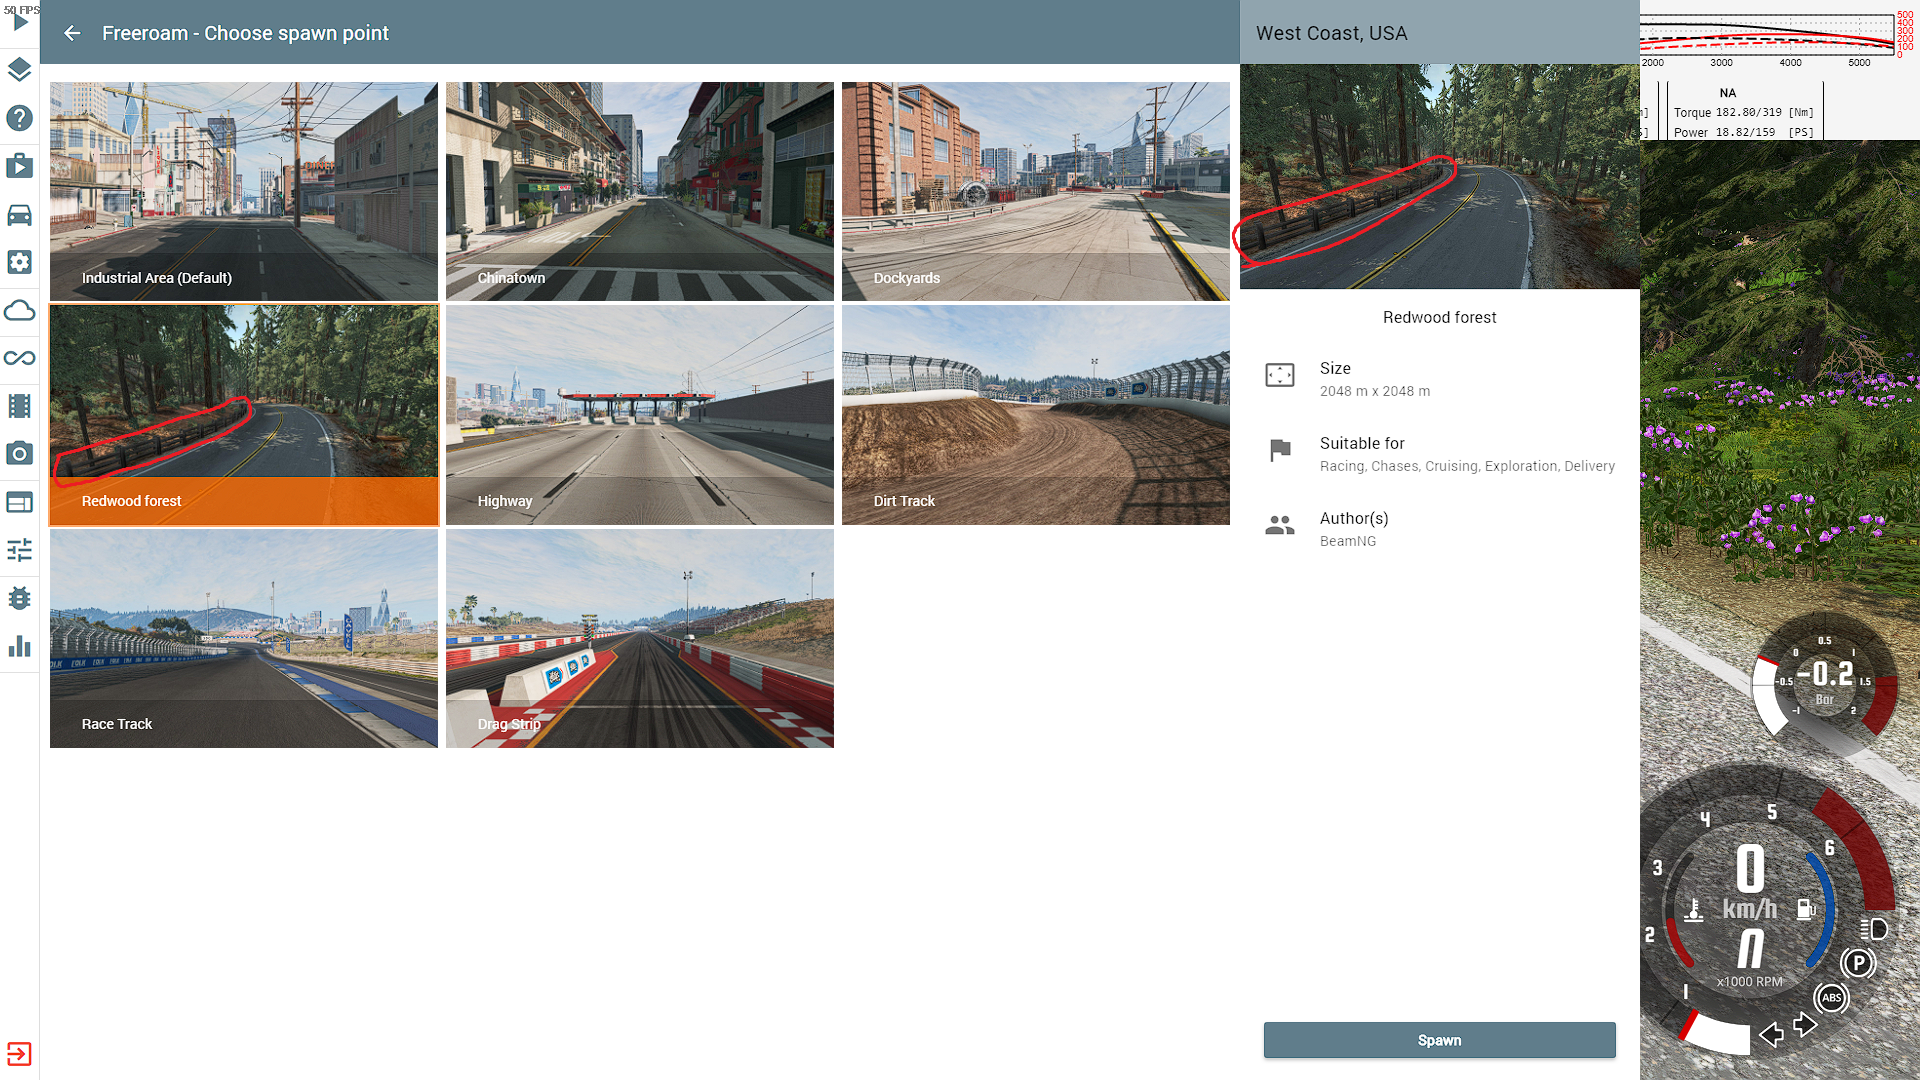Click the right turn signal arrow
The image size is (1920, 1080).
(x=1805, y=1024)
